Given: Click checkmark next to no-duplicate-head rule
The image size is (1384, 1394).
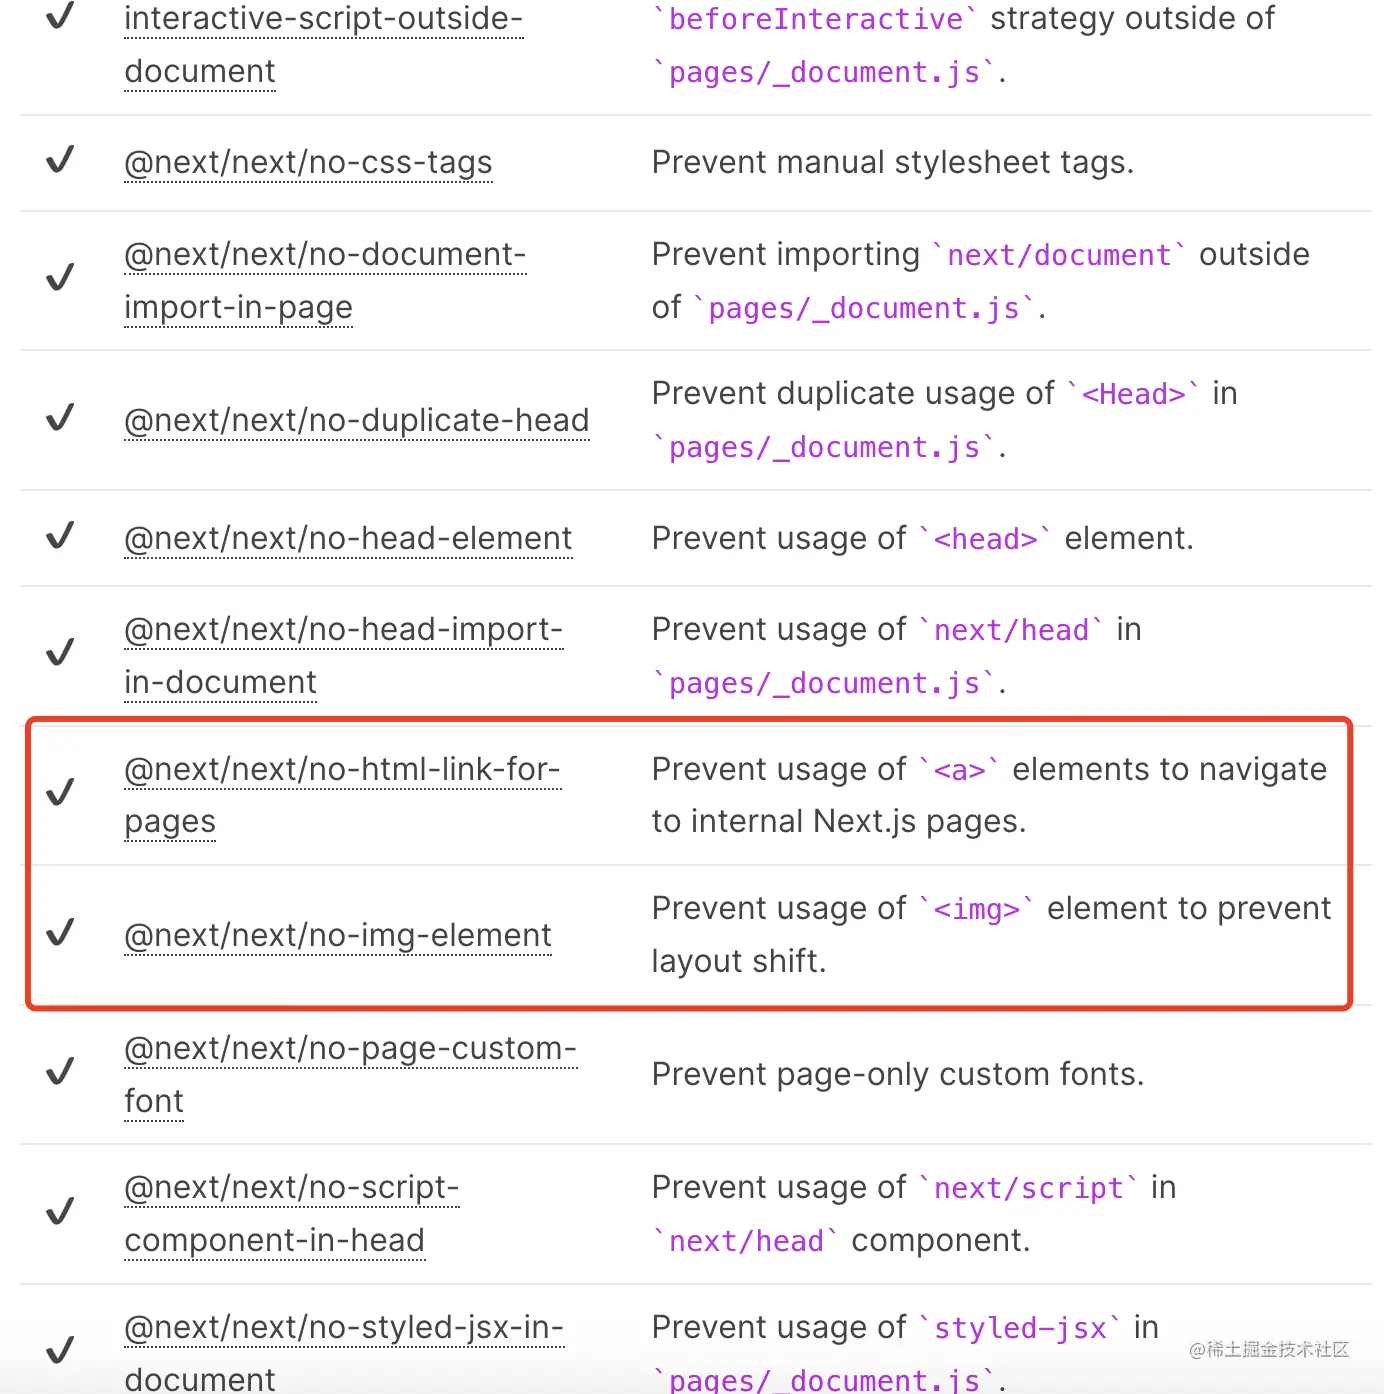Looking at the screenshot, I should [60, 417].
